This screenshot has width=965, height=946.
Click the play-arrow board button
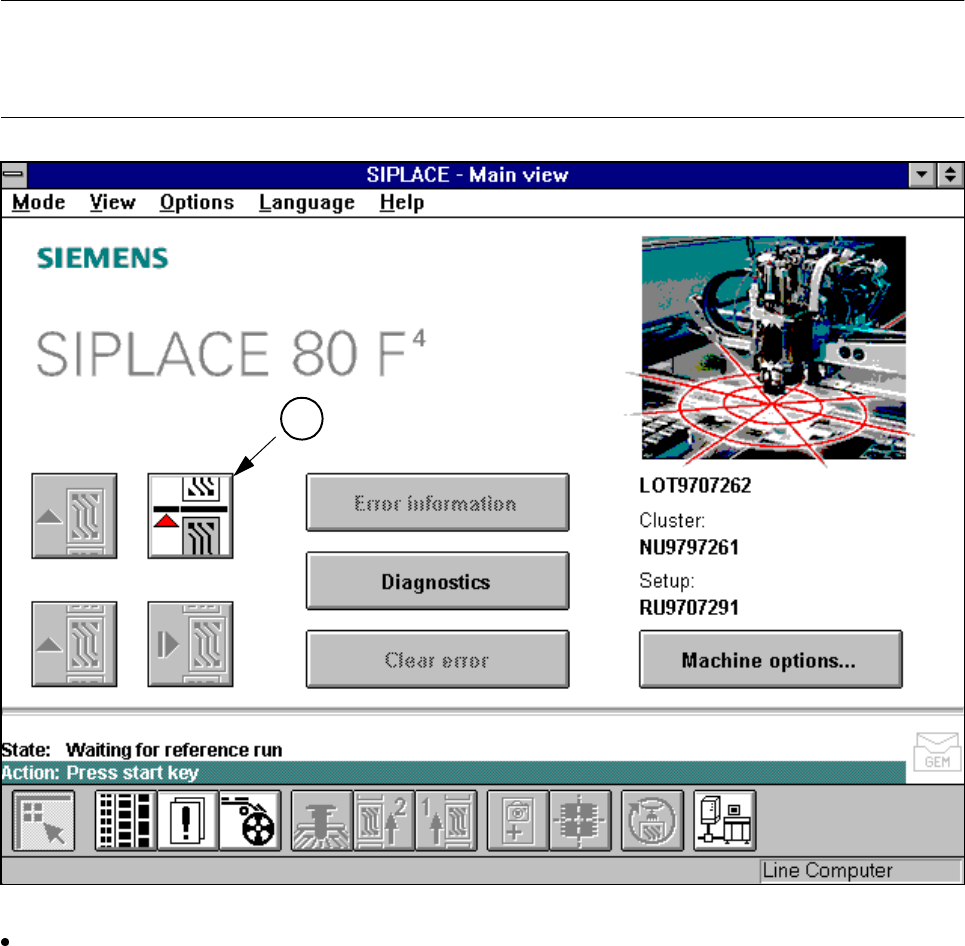(x=190, y=644)
